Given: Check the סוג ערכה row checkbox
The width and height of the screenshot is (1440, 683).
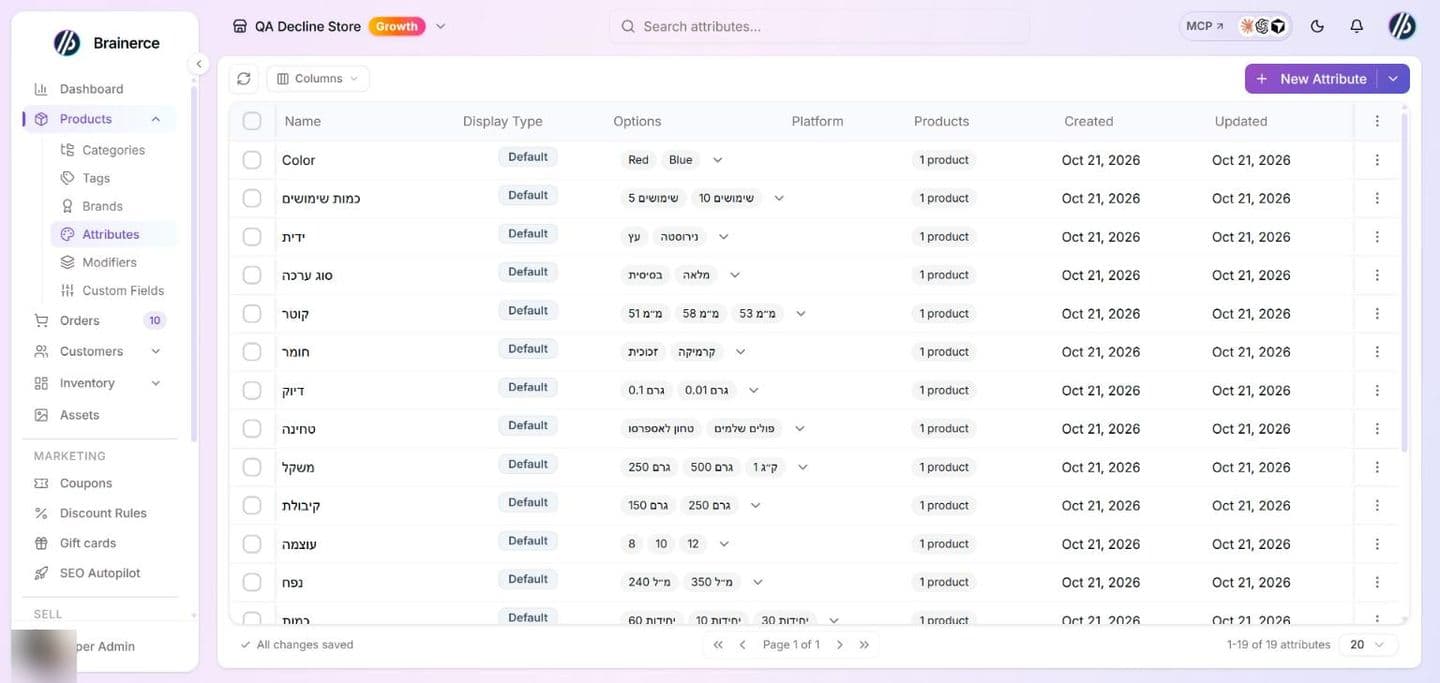Looking at the screenshot, I should (252, 275).
